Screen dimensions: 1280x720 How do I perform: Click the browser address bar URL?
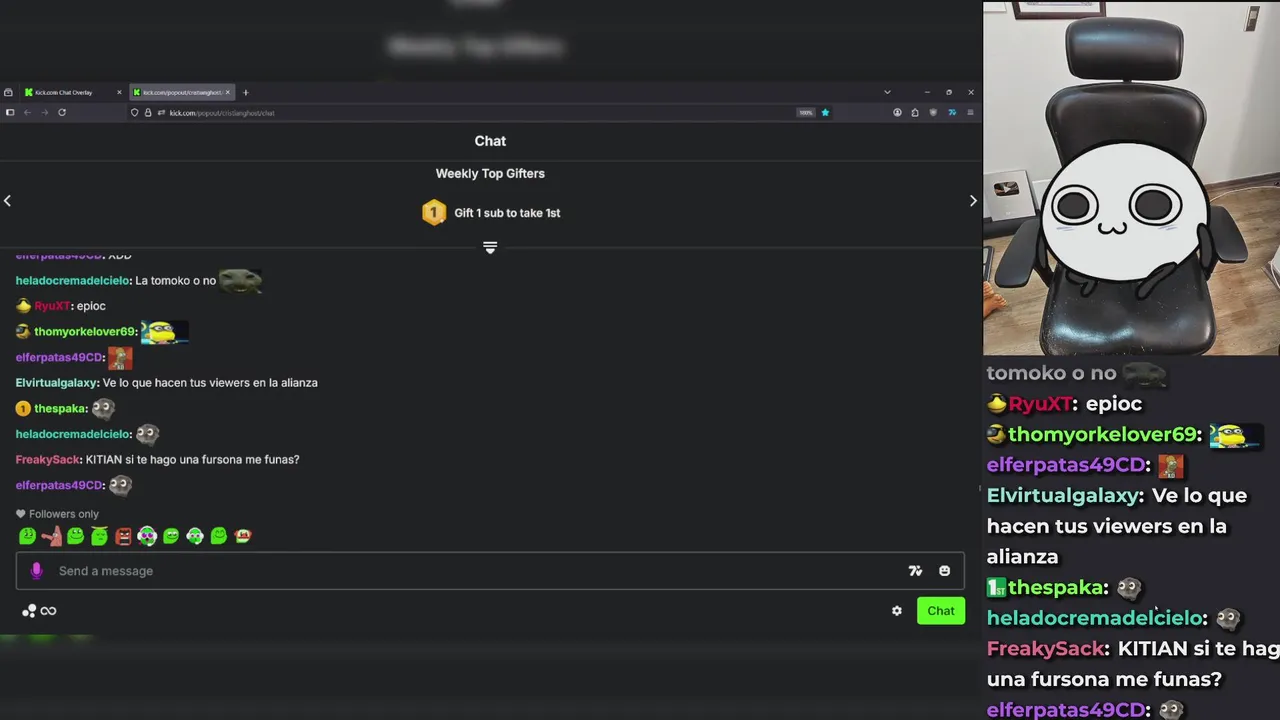point(221,113)
